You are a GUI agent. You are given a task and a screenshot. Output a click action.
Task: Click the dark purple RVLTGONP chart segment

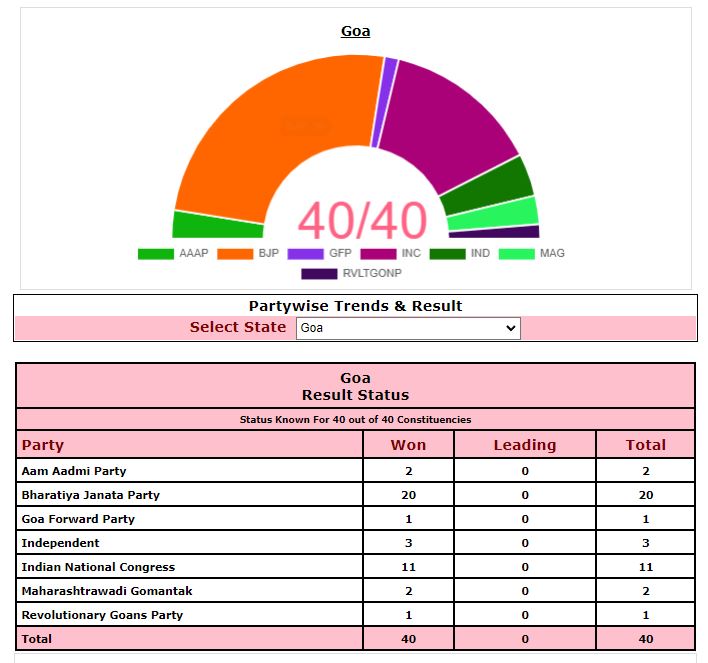[494, 233]
